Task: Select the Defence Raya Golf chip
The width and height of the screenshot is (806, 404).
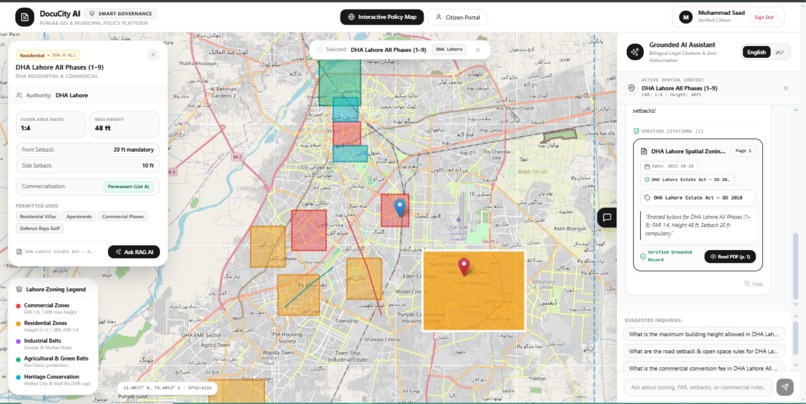Action: (x=40, y=228)
